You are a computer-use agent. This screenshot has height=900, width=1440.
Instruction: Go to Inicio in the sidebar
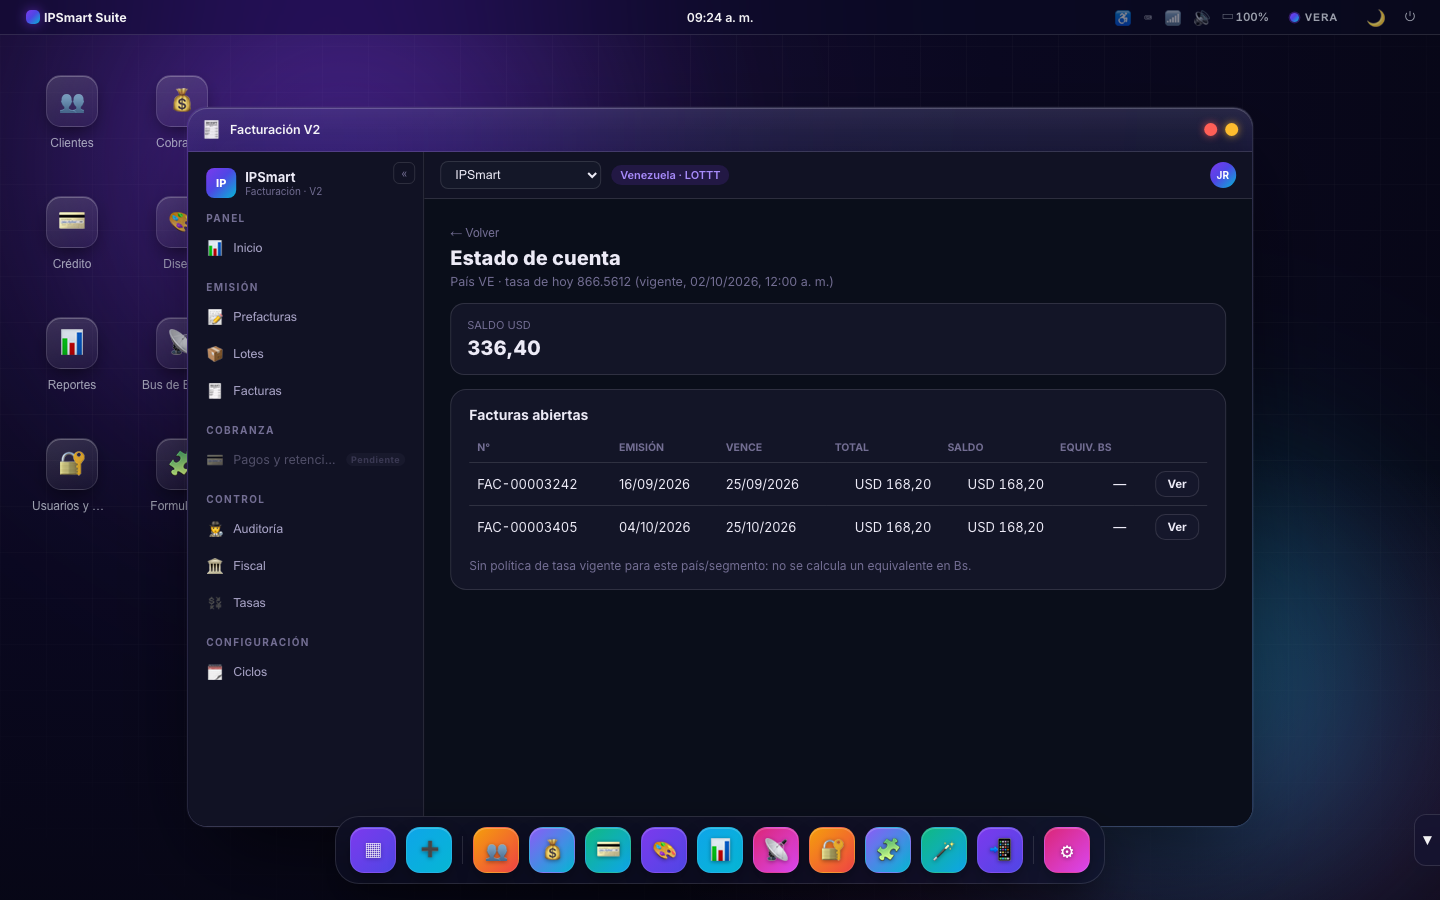306,248
